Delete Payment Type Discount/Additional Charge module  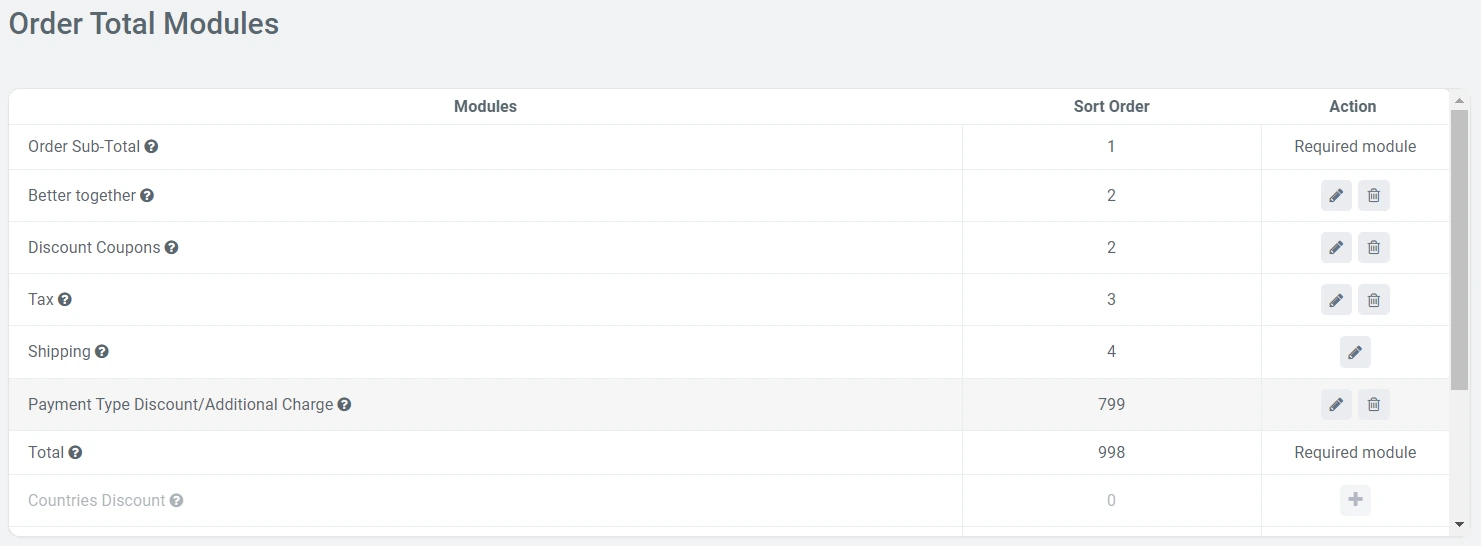point(1374,405)
